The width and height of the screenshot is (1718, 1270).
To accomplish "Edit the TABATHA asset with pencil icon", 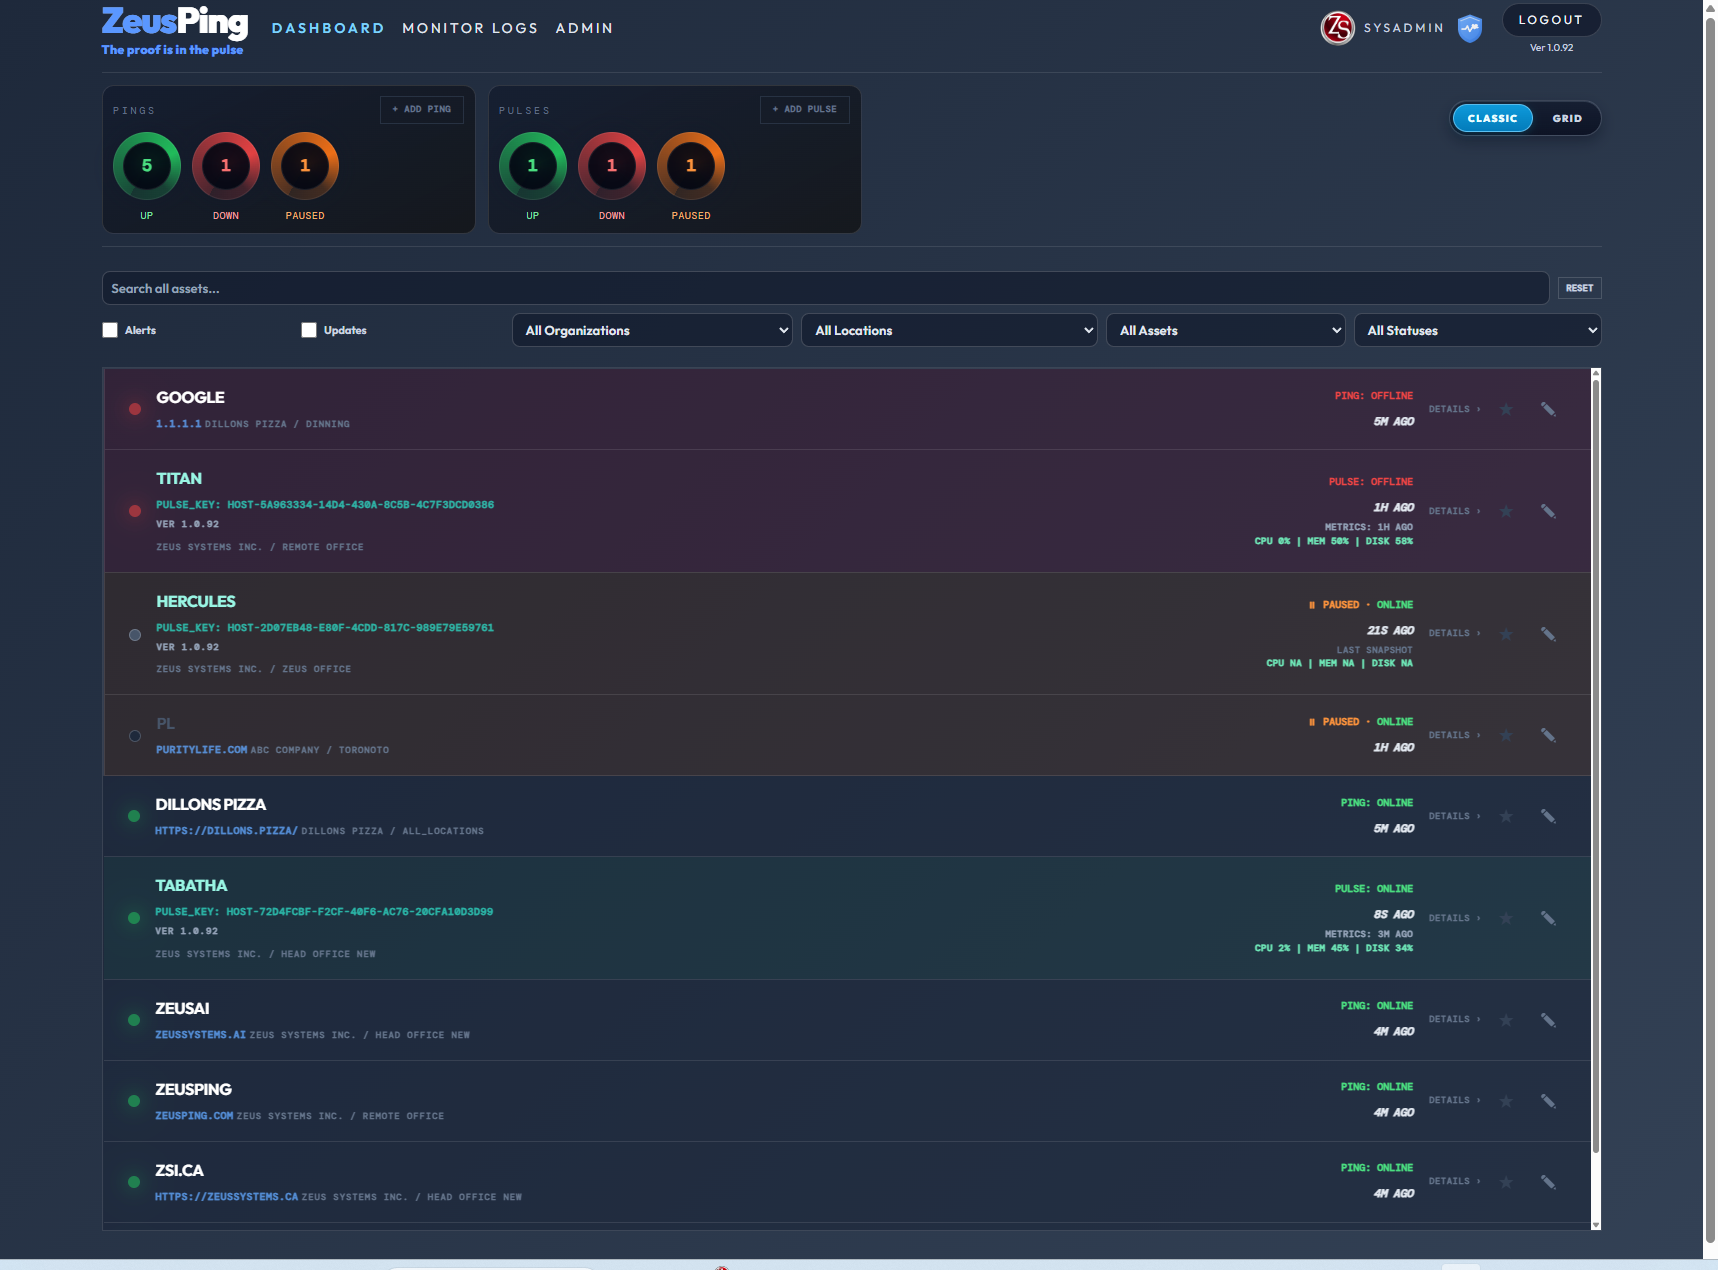I will (x=1548, y=918).
